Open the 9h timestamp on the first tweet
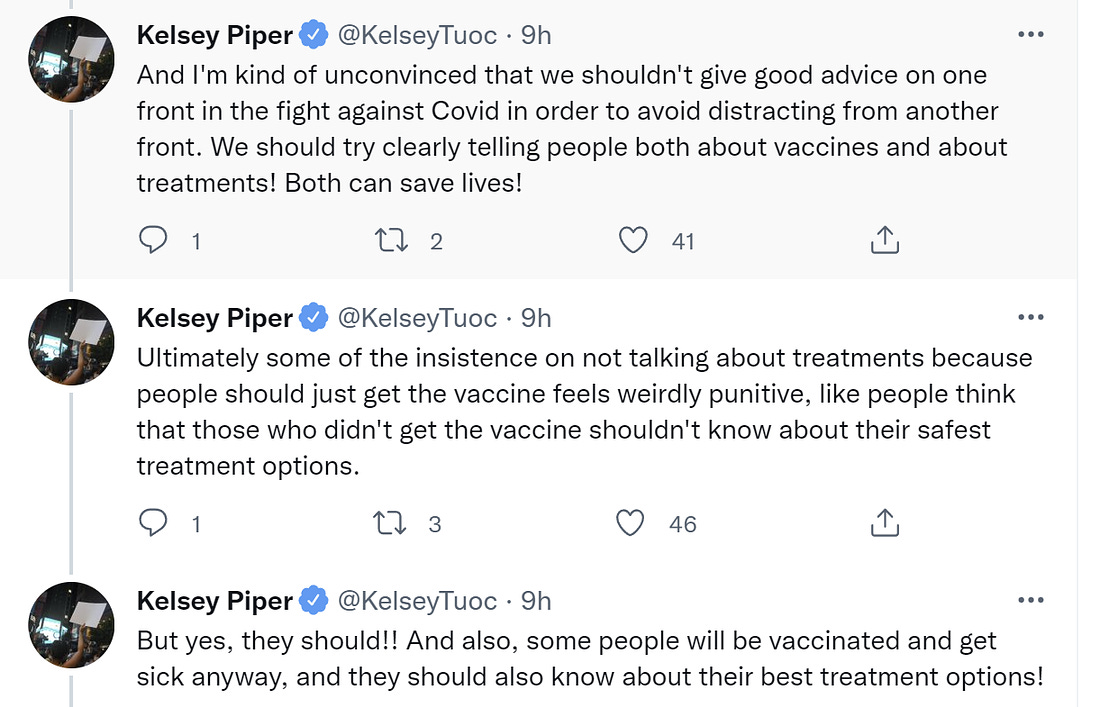Viewport: 1100px width, 707px height. (536, 35)
